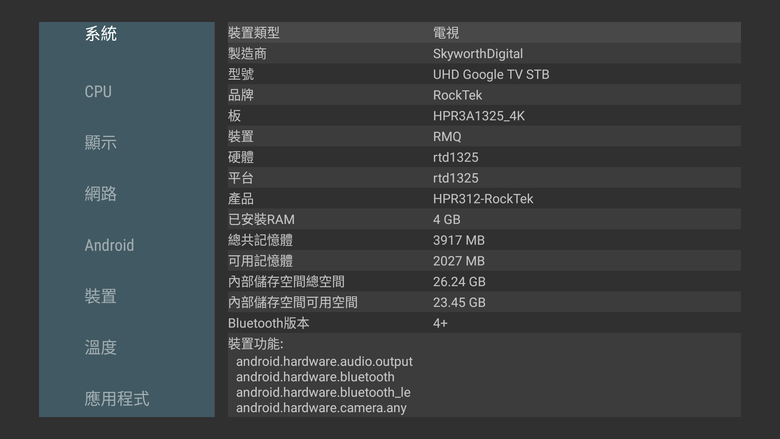Select the 產品 label

pyautogui.click(x=241, y=199)
